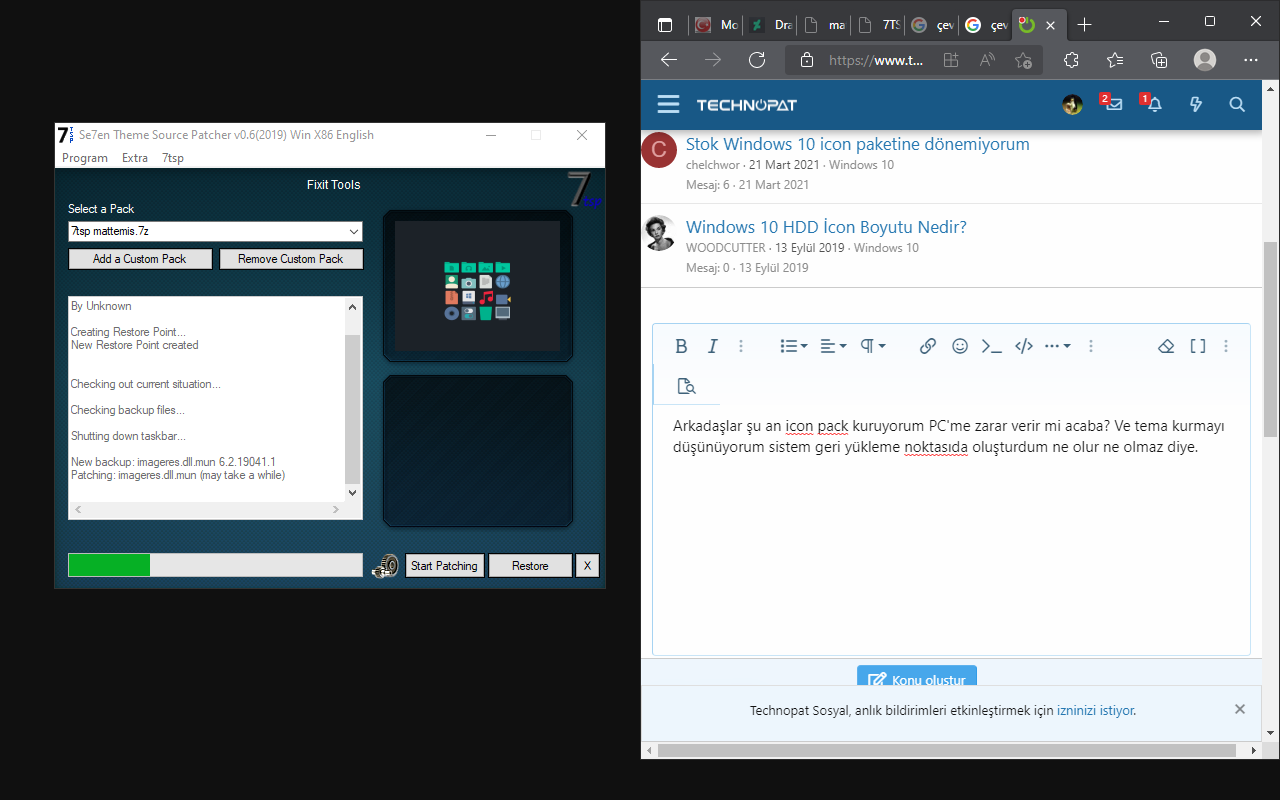Image resolution: width=1280 pixels, height=800 pixels.
Task: Switch to the 'ma' browser tab
Action: pos(824,25)
